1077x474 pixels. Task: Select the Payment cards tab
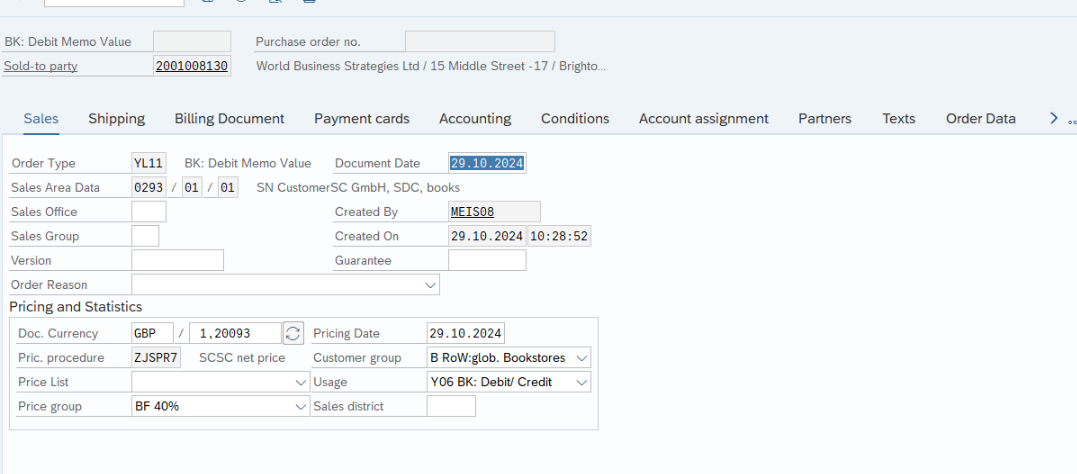362,118
